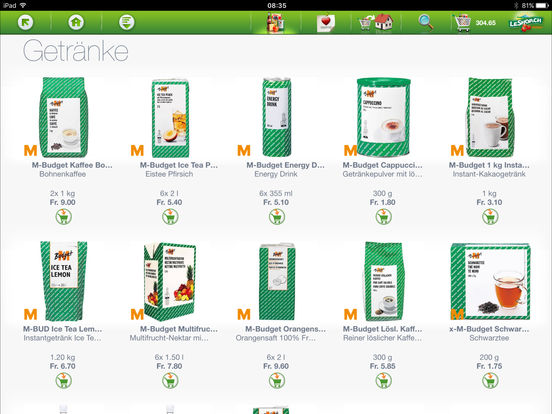This screenshot has width=552, height=414.
Task: Click price Fr. 9.60
Action: tap(276, 366)
